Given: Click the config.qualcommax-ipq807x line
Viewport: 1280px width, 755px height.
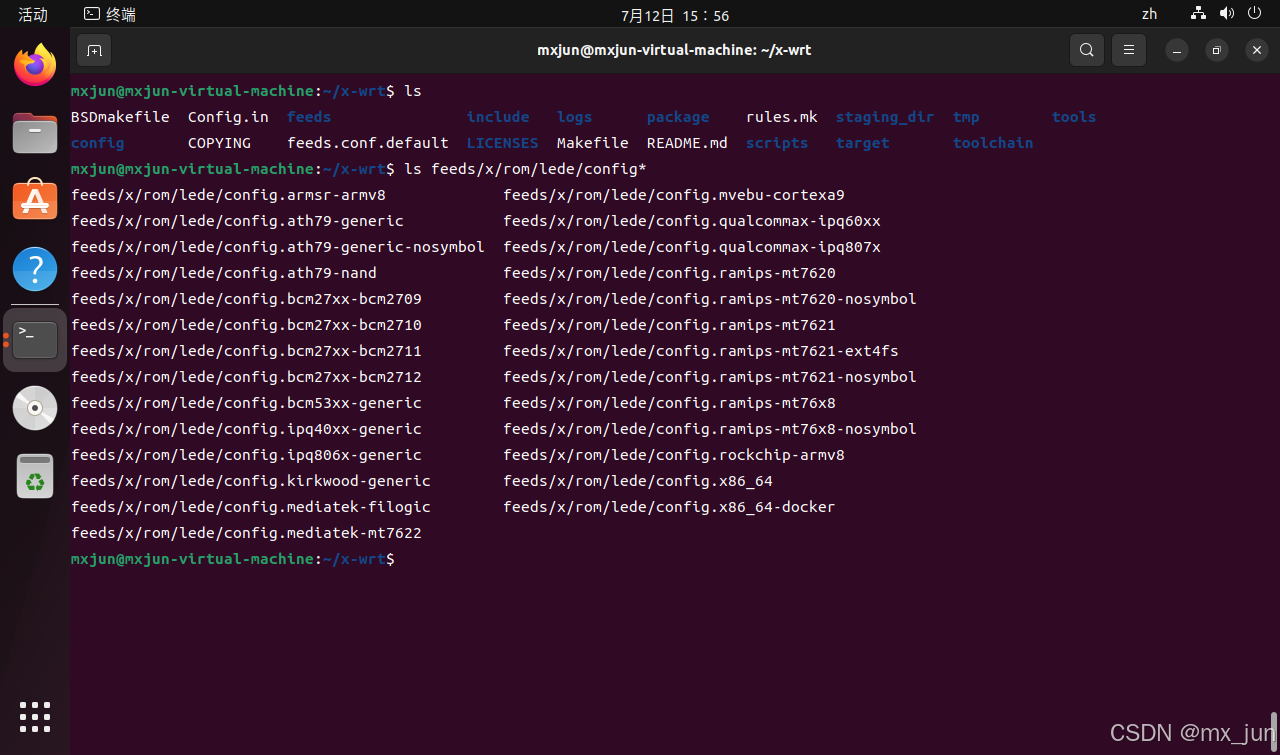Looking at the screenshot, I should click(x=692, y=247).
